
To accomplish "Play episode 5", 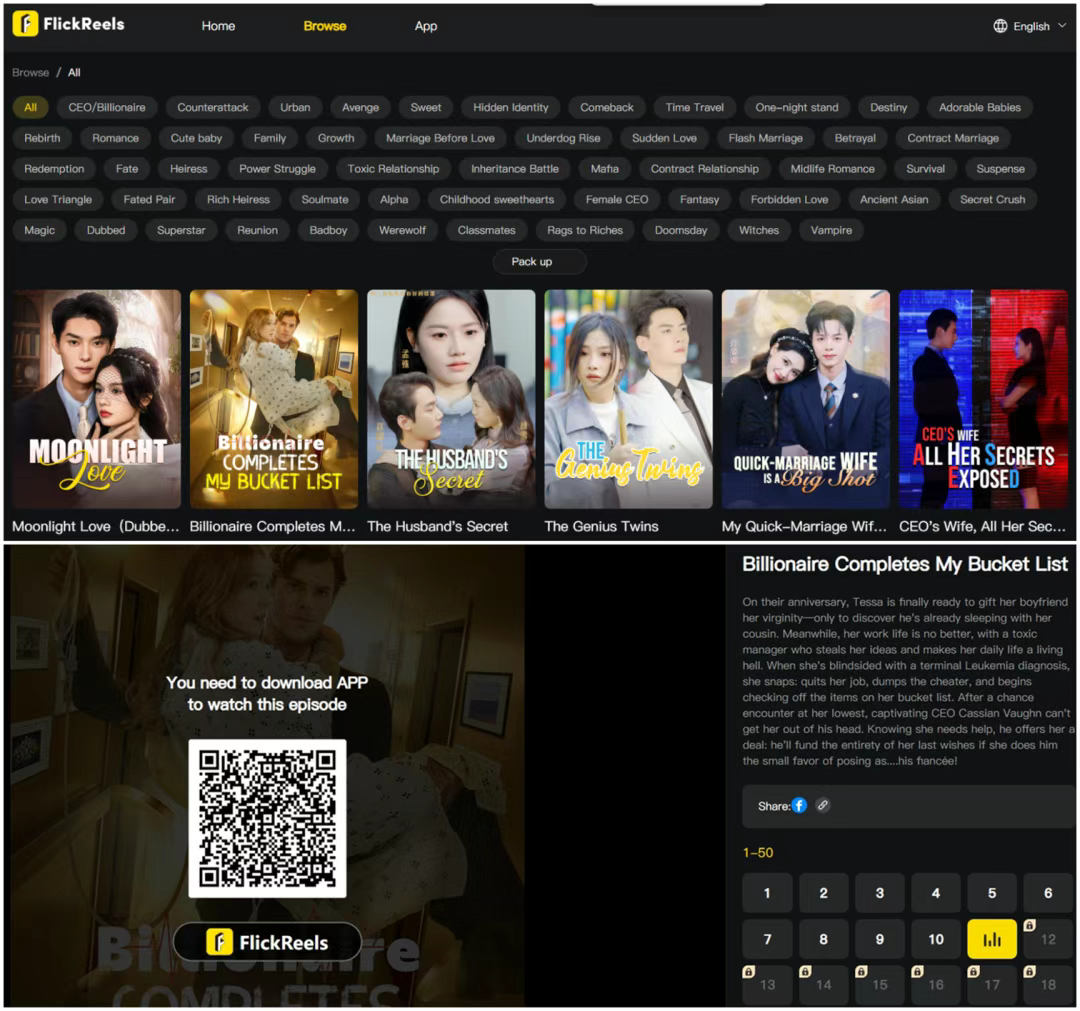I will point(992,893).
